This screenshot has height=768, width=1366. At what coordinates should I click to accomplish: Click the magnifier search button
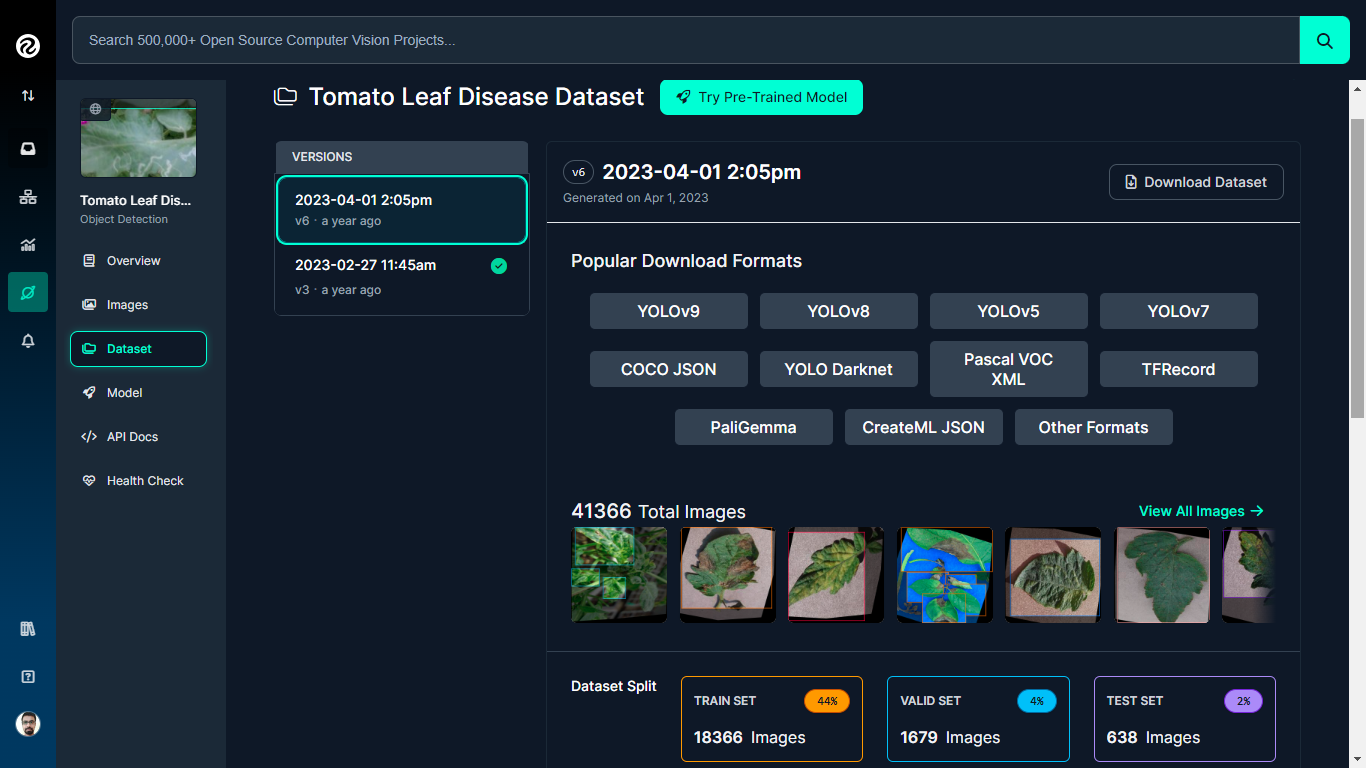[x=1324, y=40]
